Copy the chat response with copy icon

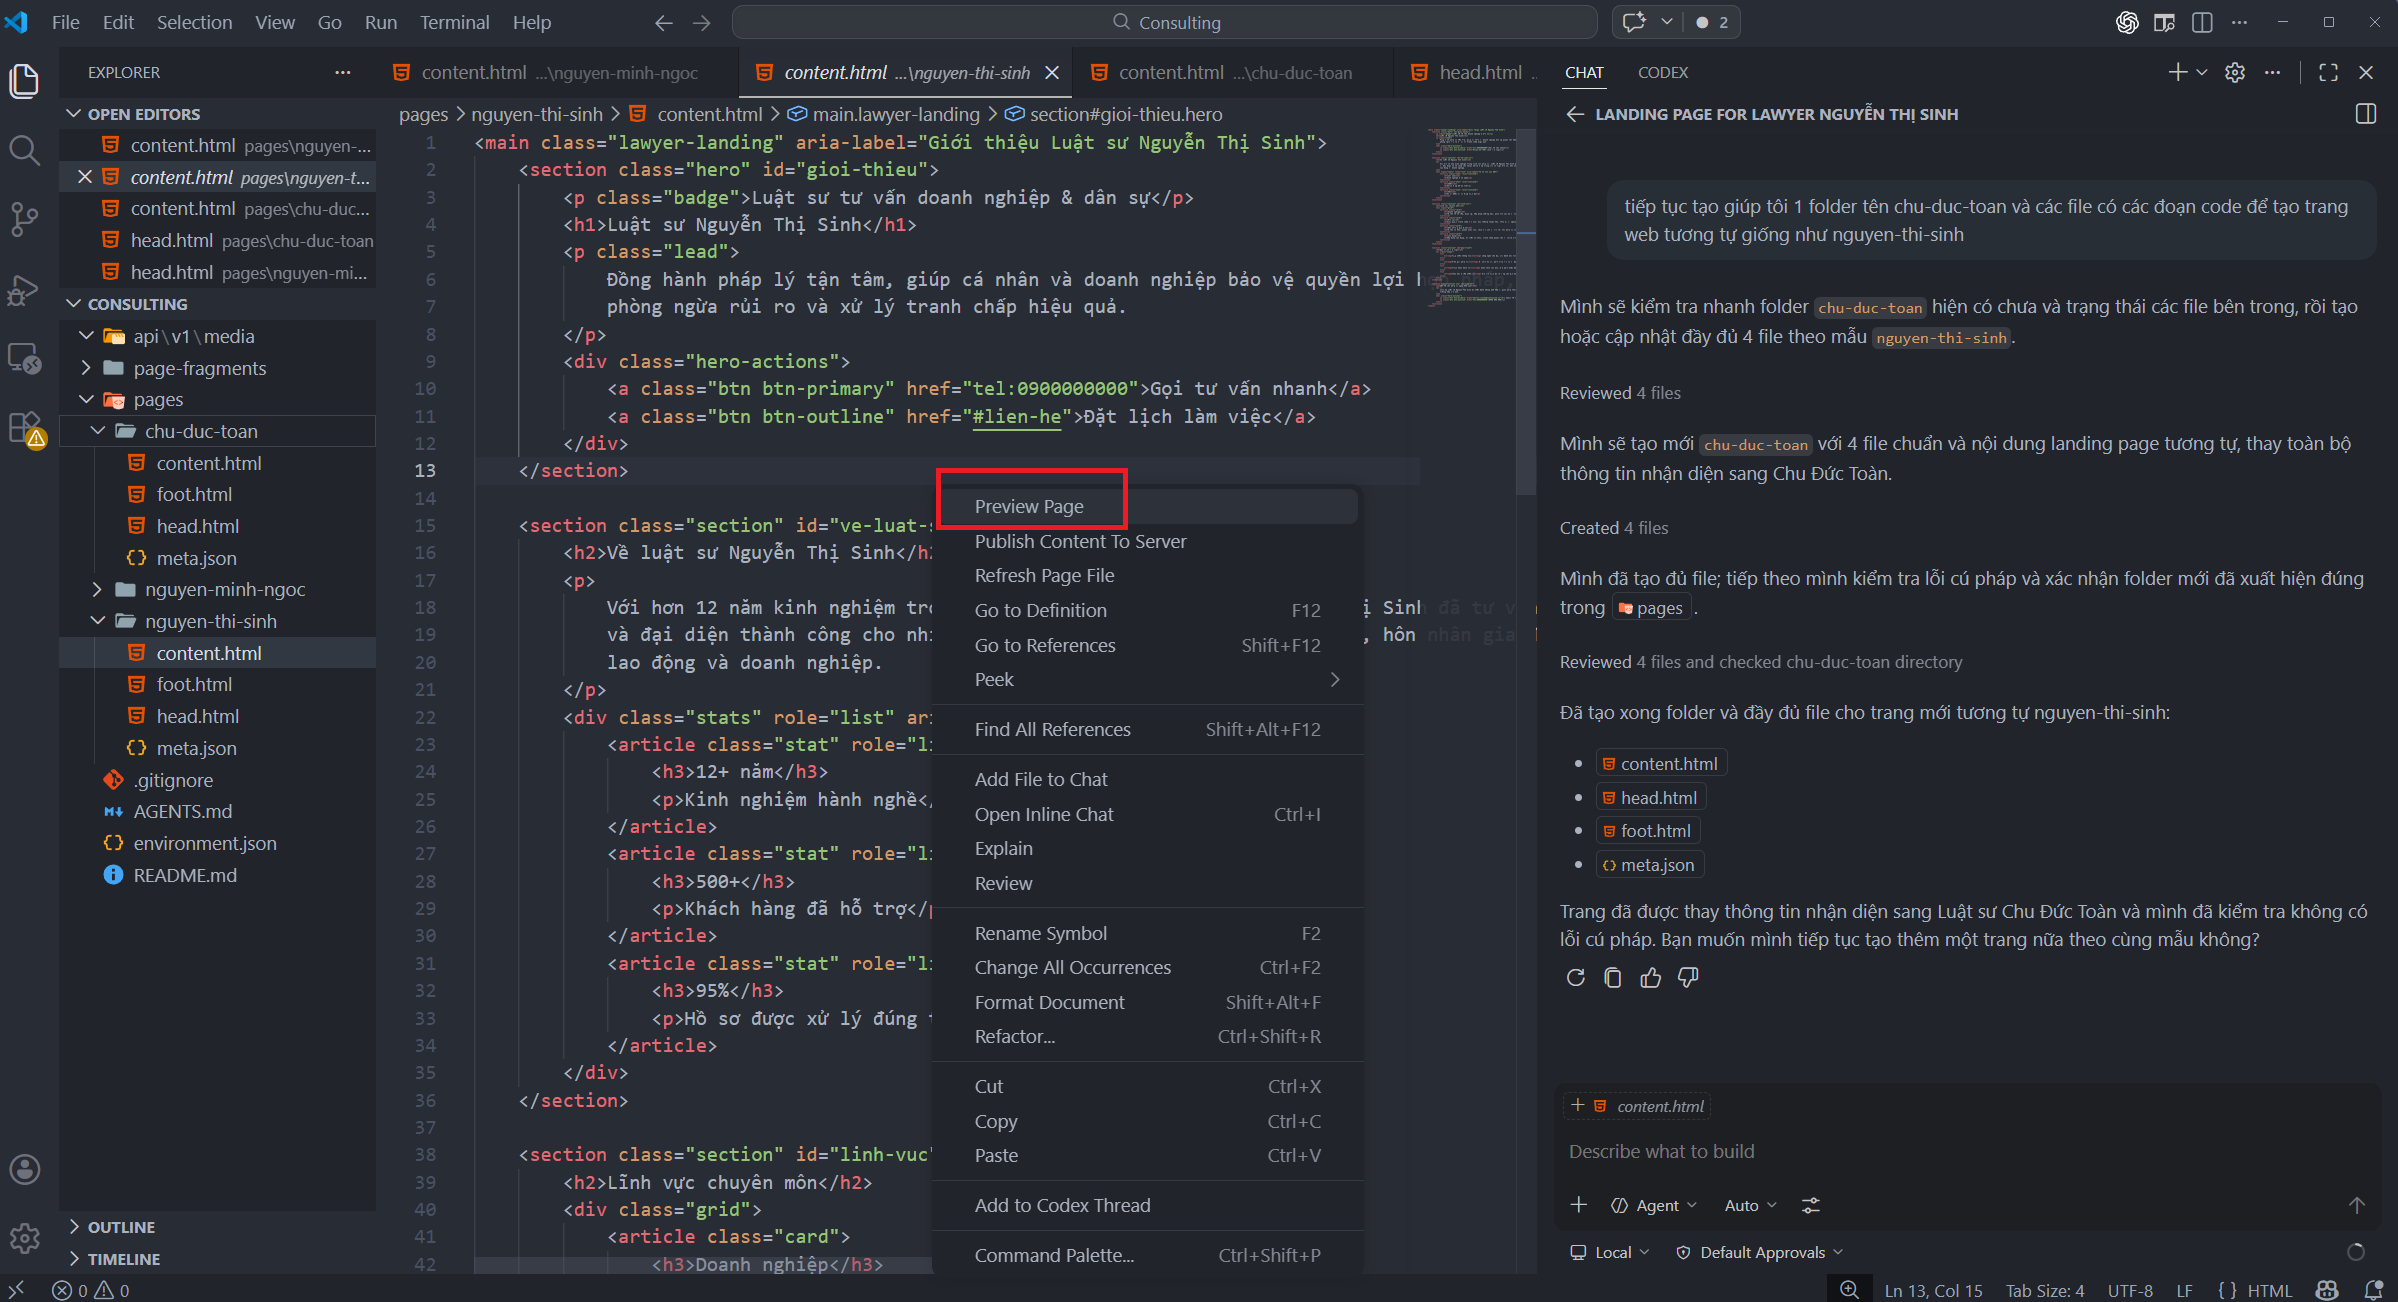(x=1612, y=978)
